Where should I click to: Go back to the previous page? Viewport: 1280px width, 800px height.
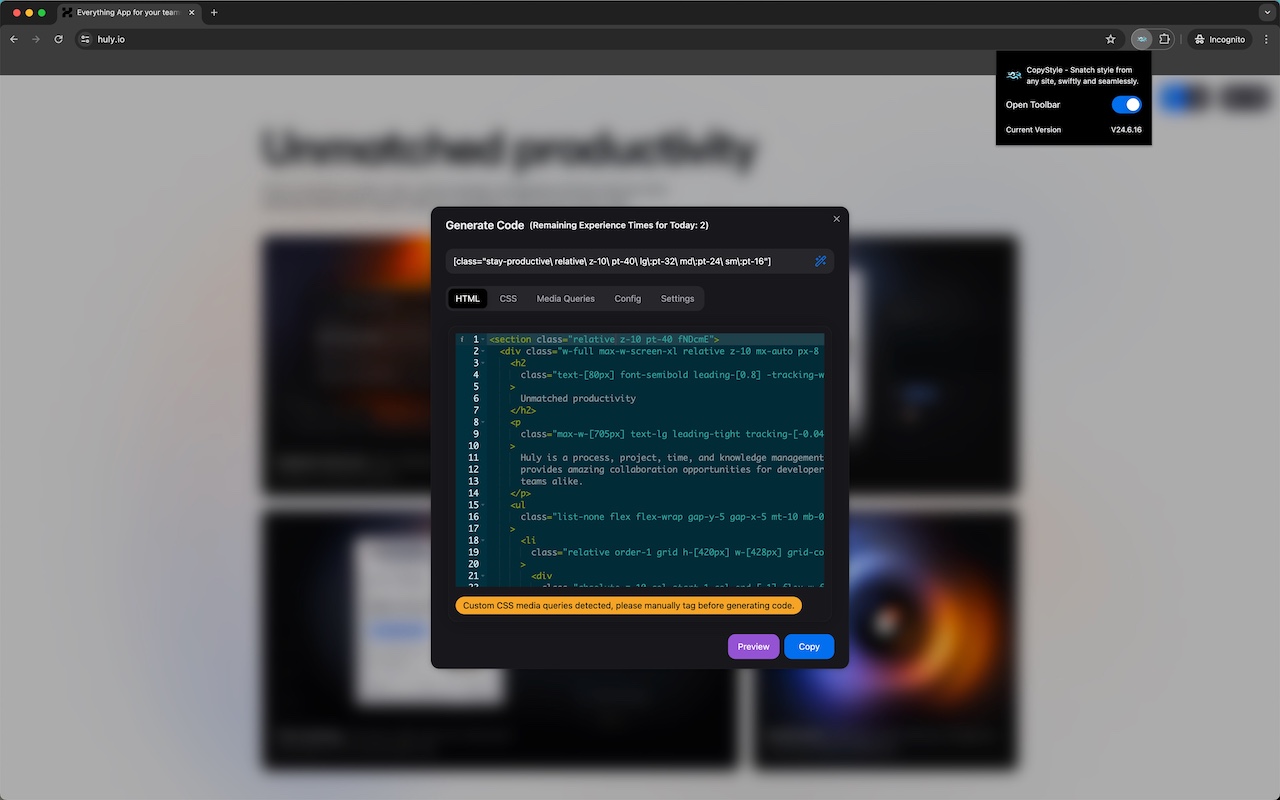pos(14,39)
